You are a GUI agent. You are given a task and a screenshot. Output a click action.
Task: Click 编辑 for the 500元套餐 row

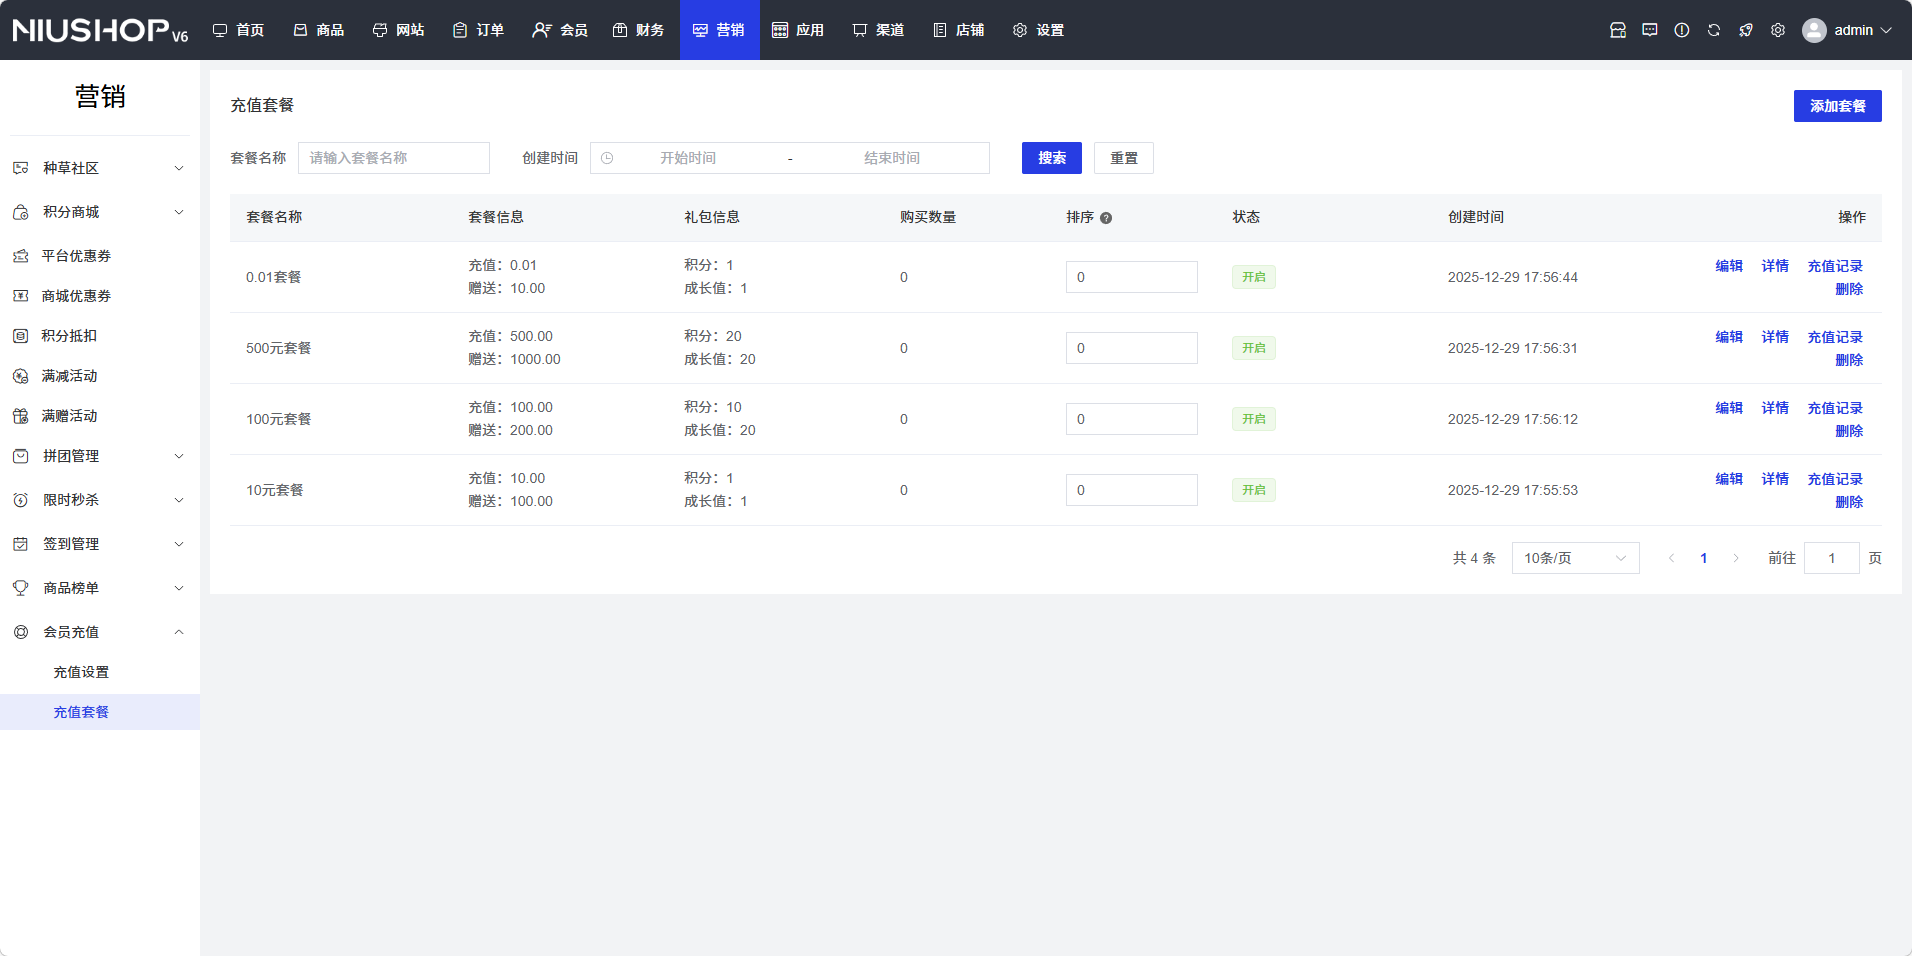(x=1729, y=337)
